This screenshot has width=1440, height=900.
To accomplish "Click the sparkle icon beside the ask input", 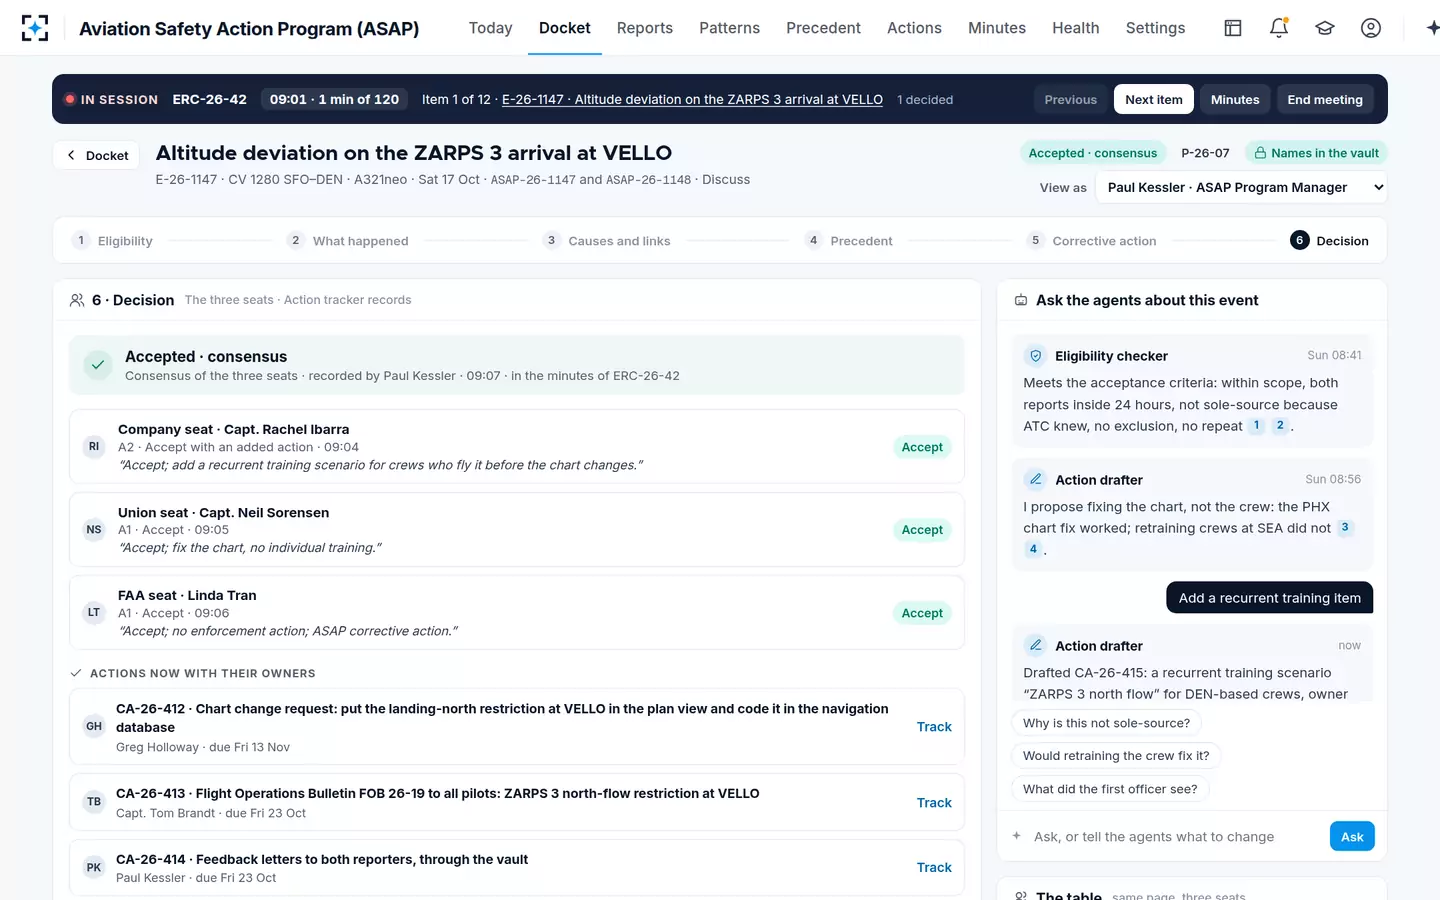I will click(x=1017, y=836).
